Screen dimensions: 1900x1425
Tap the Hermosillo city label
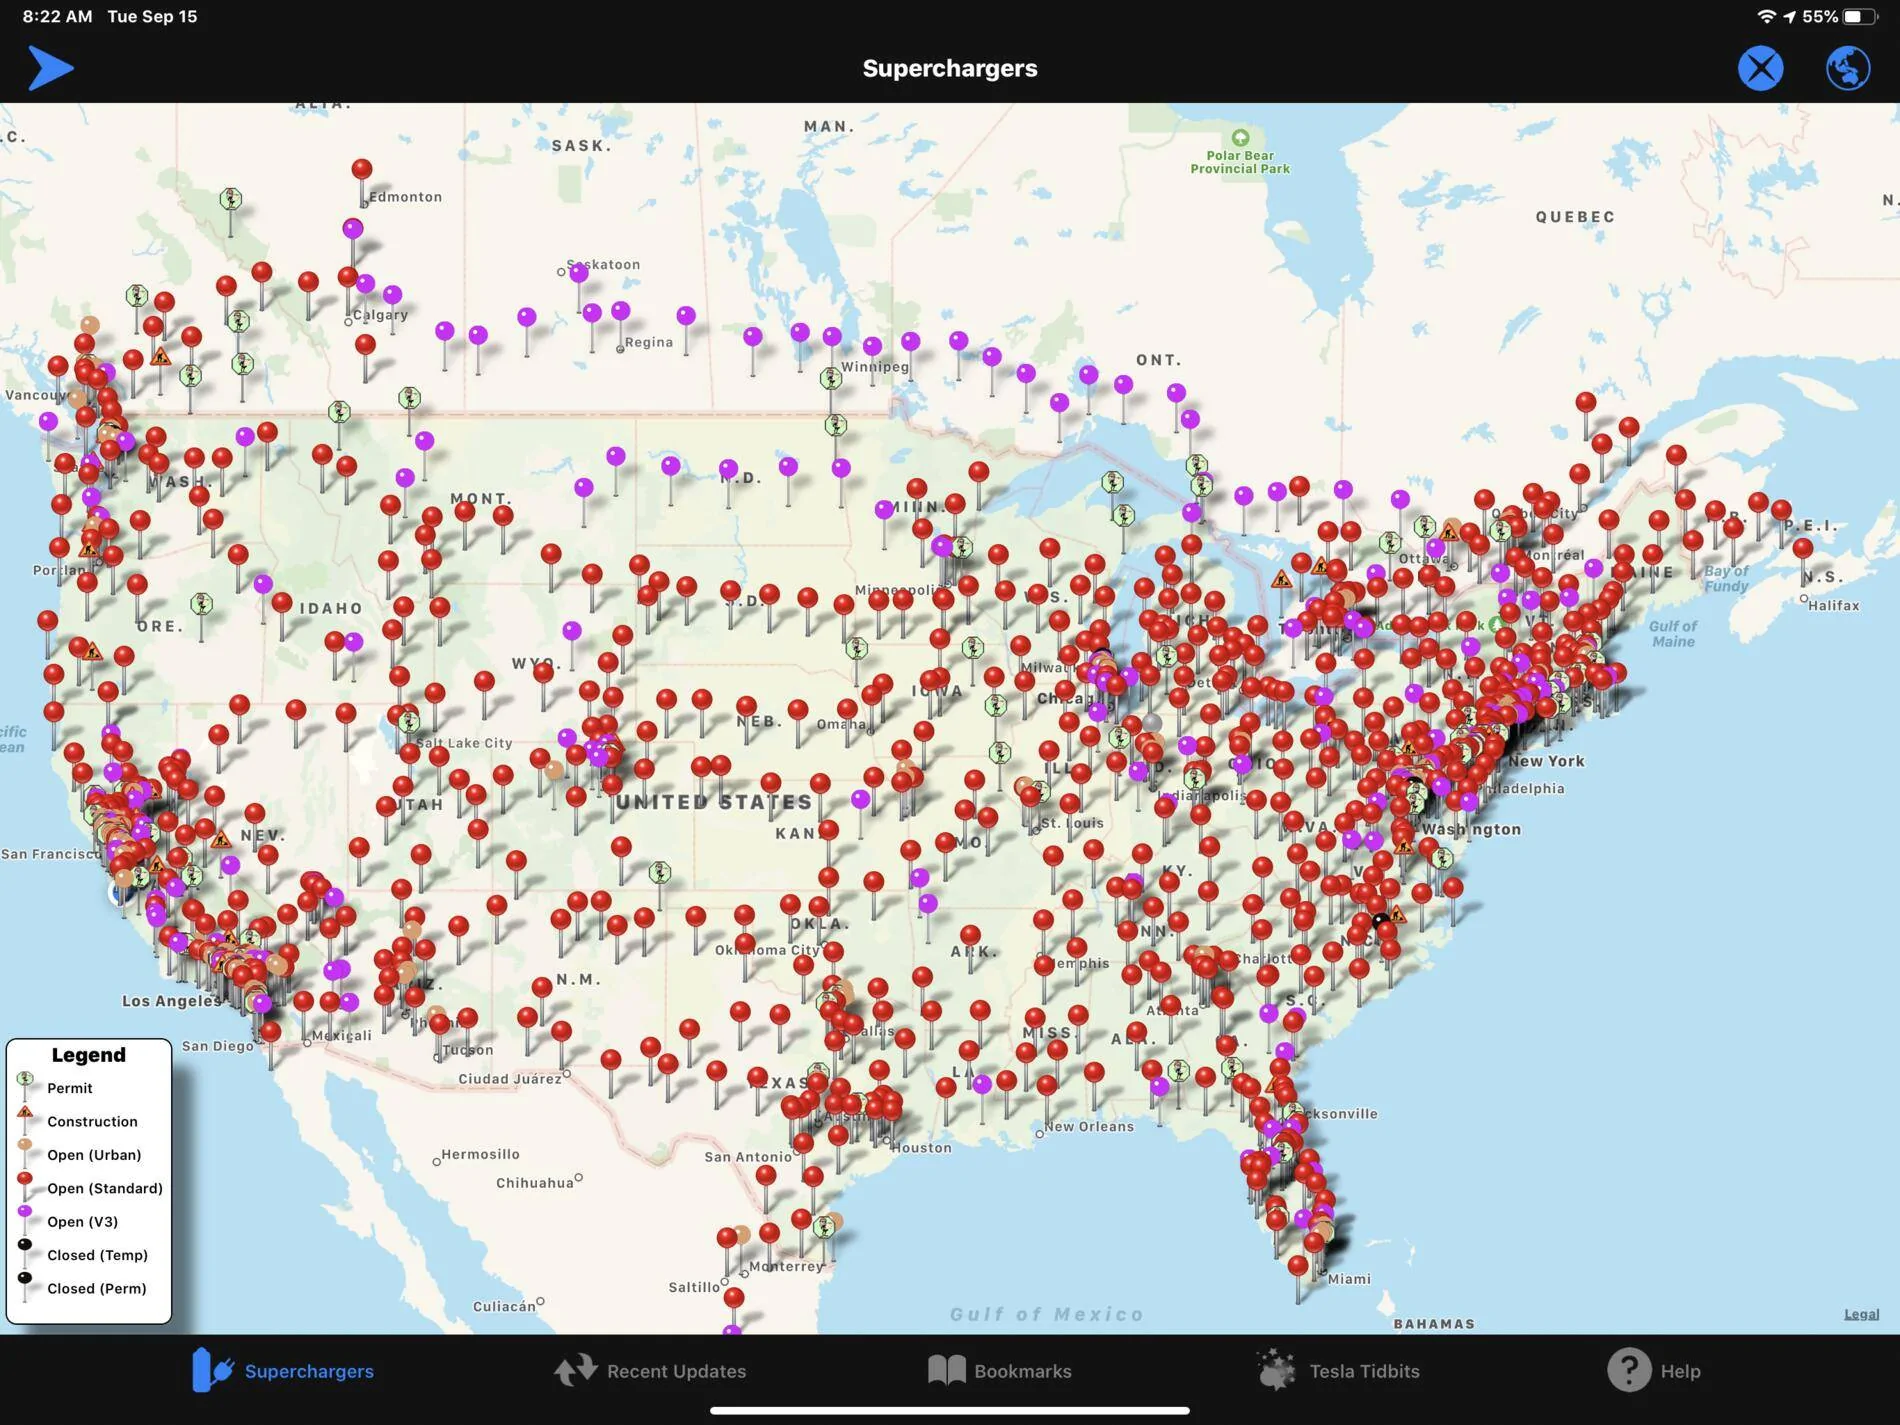coord(480,1154)
